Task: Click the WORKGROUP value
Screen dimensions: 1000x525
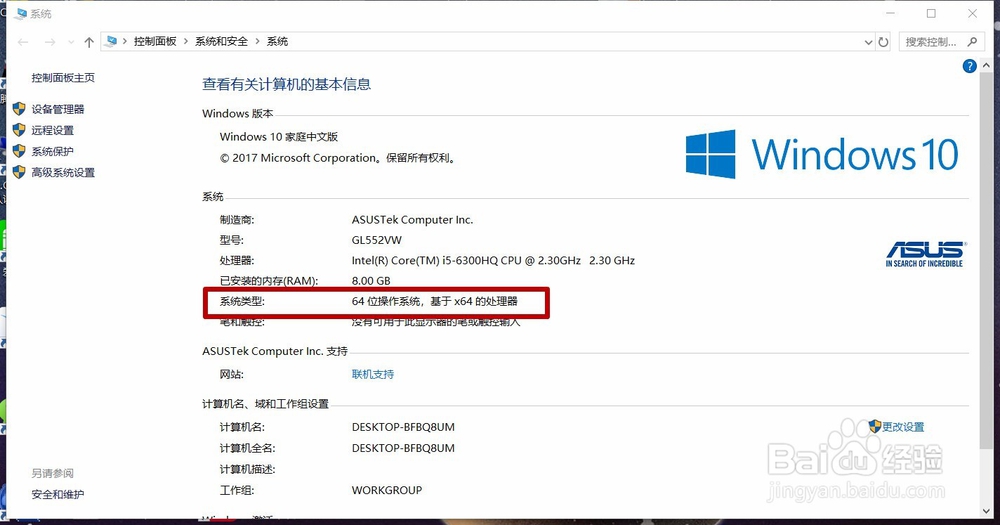Action: [x=387, y=491]
